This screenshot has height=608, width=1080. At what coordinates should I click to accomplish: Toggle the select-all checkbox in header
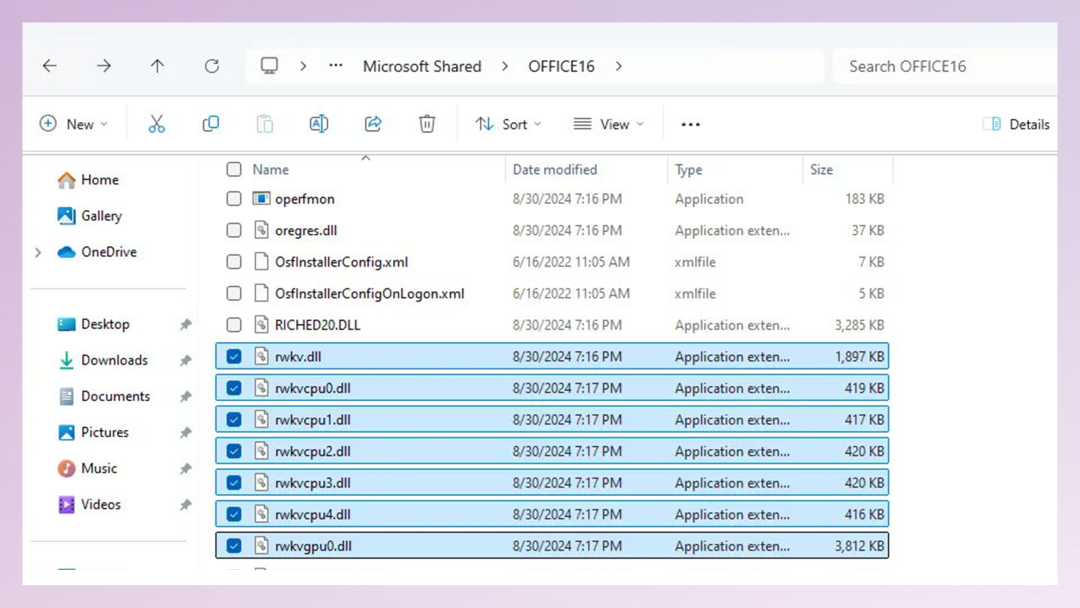[x=234, y=169]
